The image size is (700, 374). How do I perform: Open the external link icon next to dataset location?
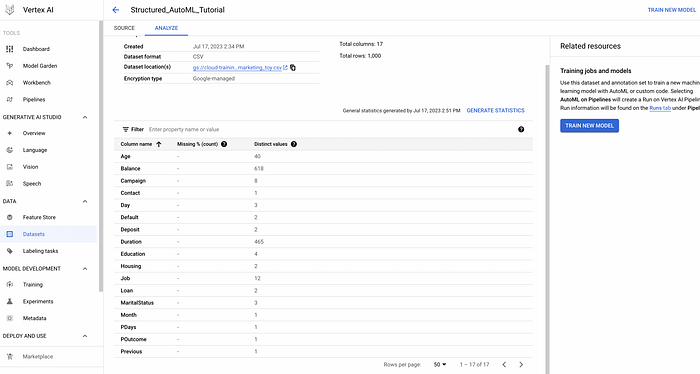click(x=285, y=68)
